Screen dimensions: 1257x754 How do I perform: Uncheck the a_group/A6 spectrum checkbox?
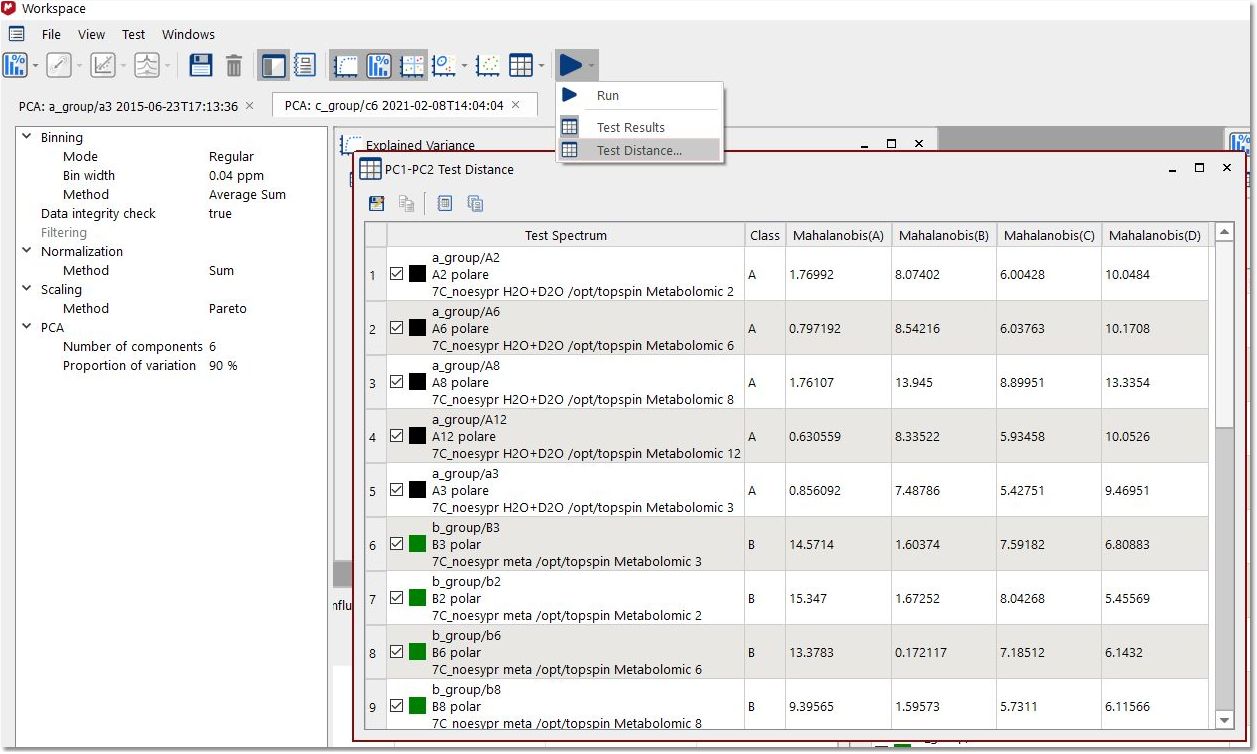pos(397,328)
